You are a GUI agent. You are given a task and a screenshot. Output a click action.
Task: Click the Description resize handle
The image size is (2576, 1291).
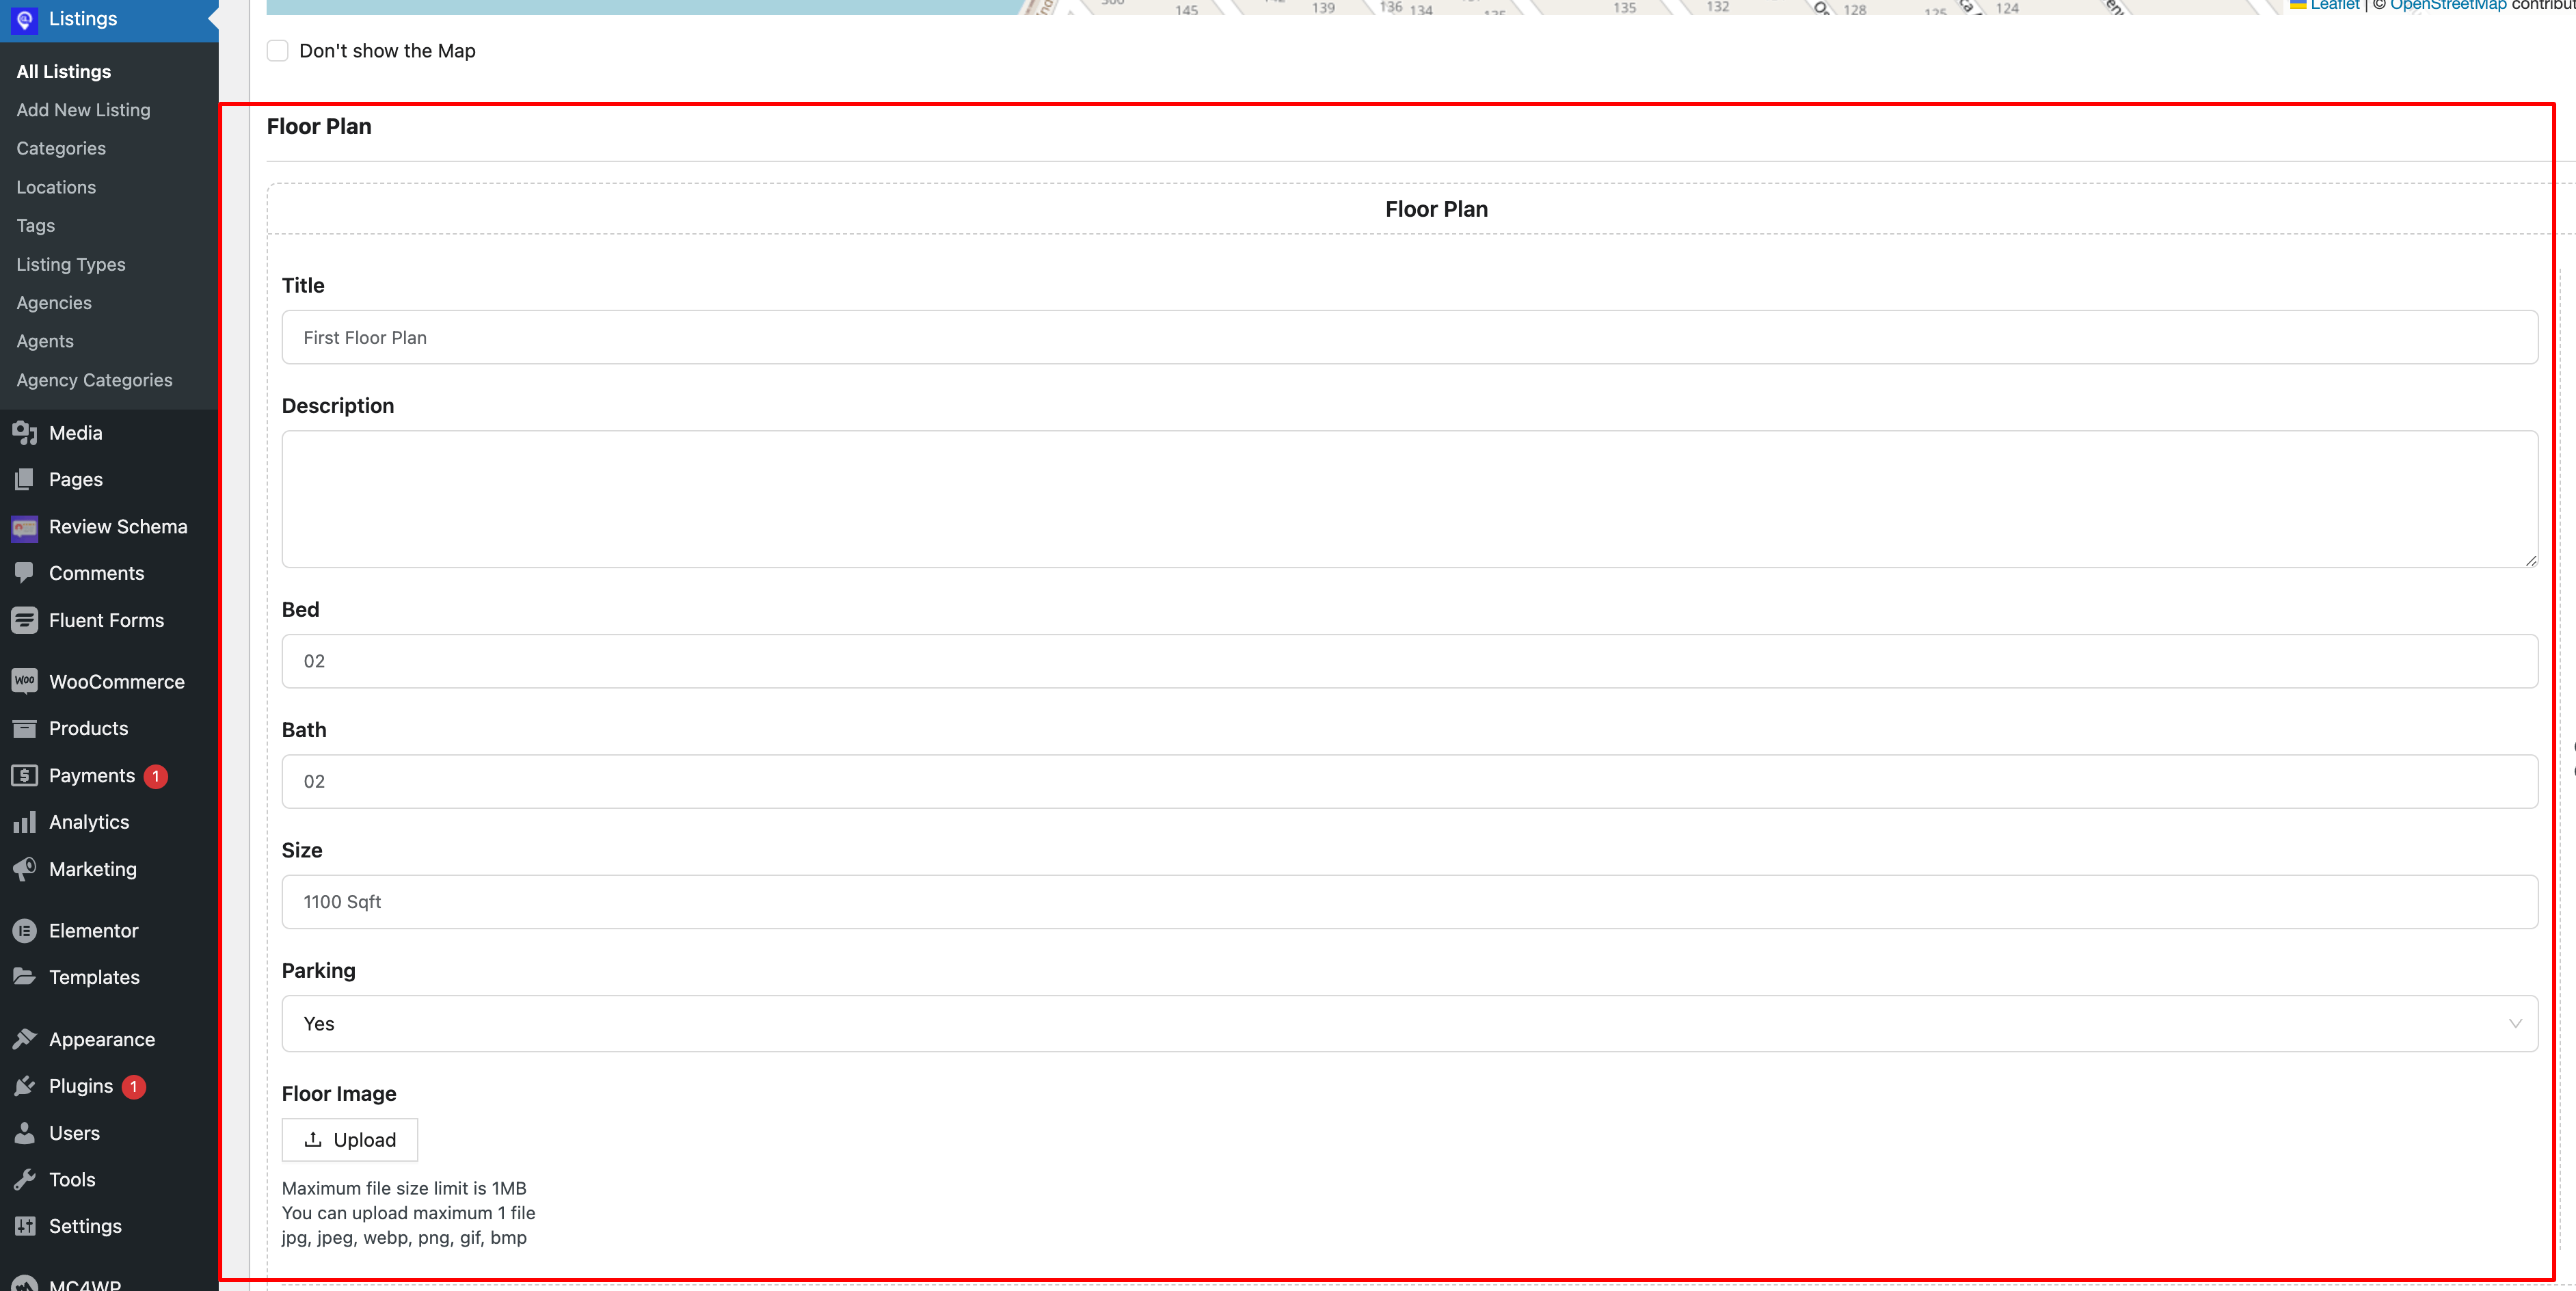click(2530, 561)
